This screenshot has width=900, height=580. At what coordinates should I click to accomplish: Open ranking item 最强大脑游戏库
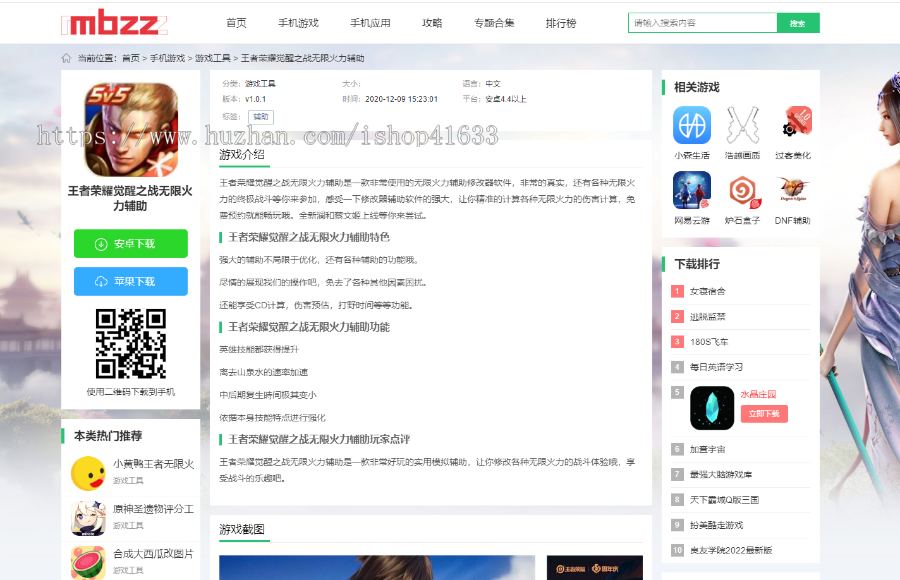point(720,474)
